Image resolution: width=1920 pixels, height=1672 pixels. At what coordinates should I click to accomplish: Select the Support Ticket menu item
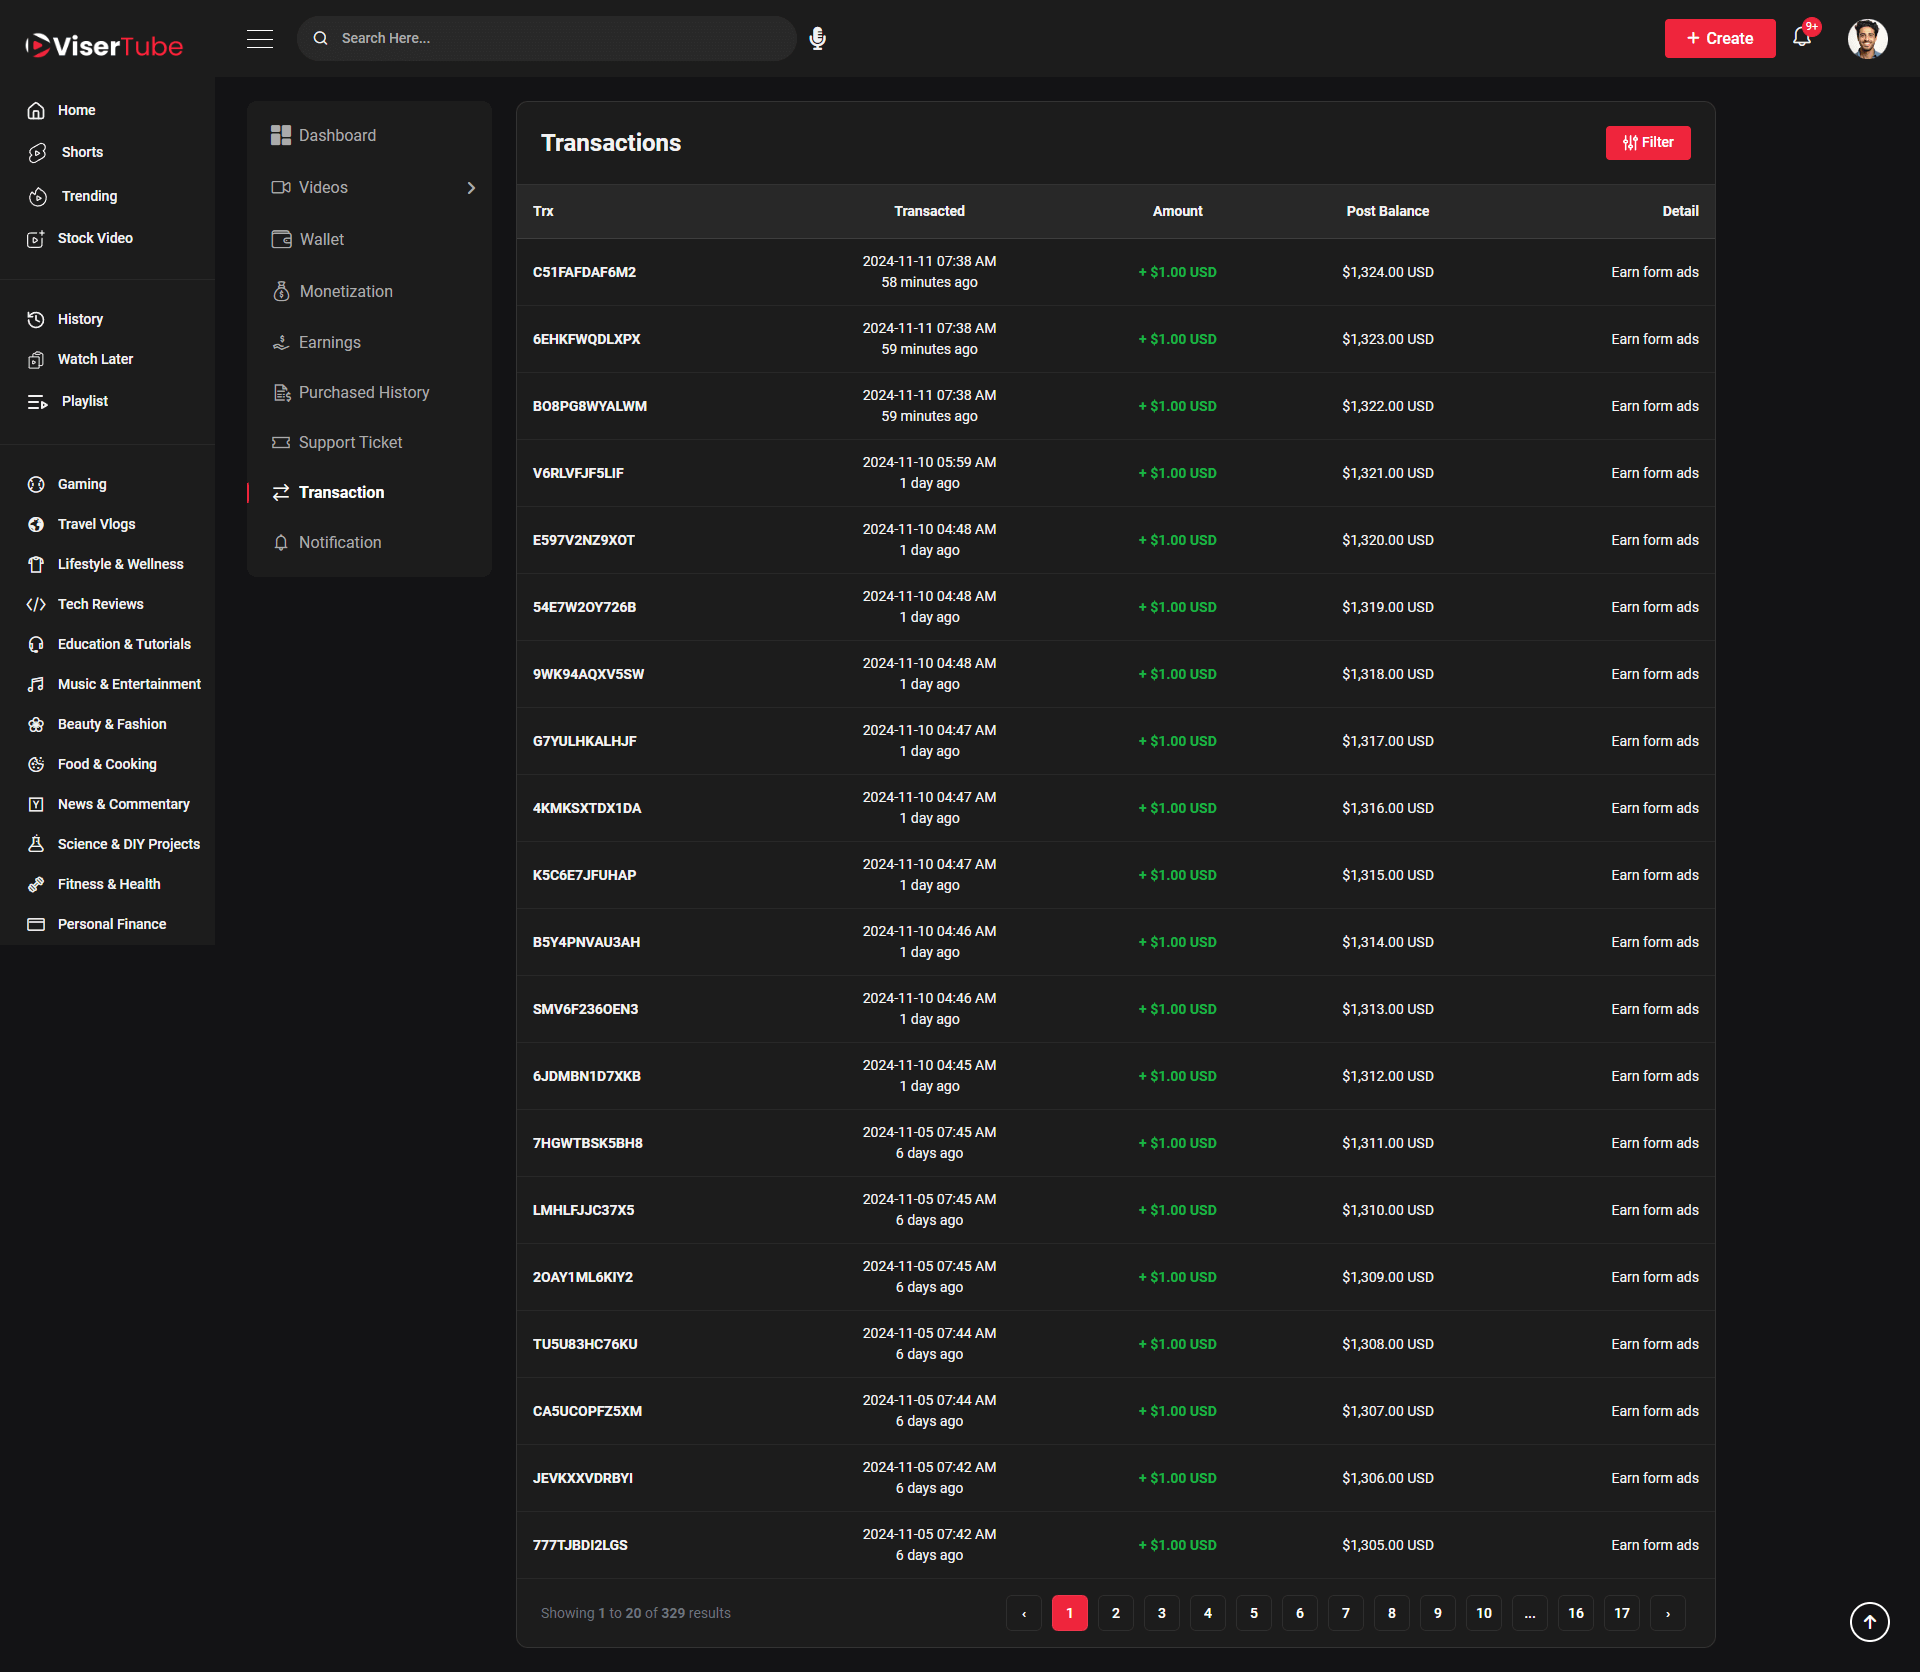pyautogui.click(x=350, y=442)
